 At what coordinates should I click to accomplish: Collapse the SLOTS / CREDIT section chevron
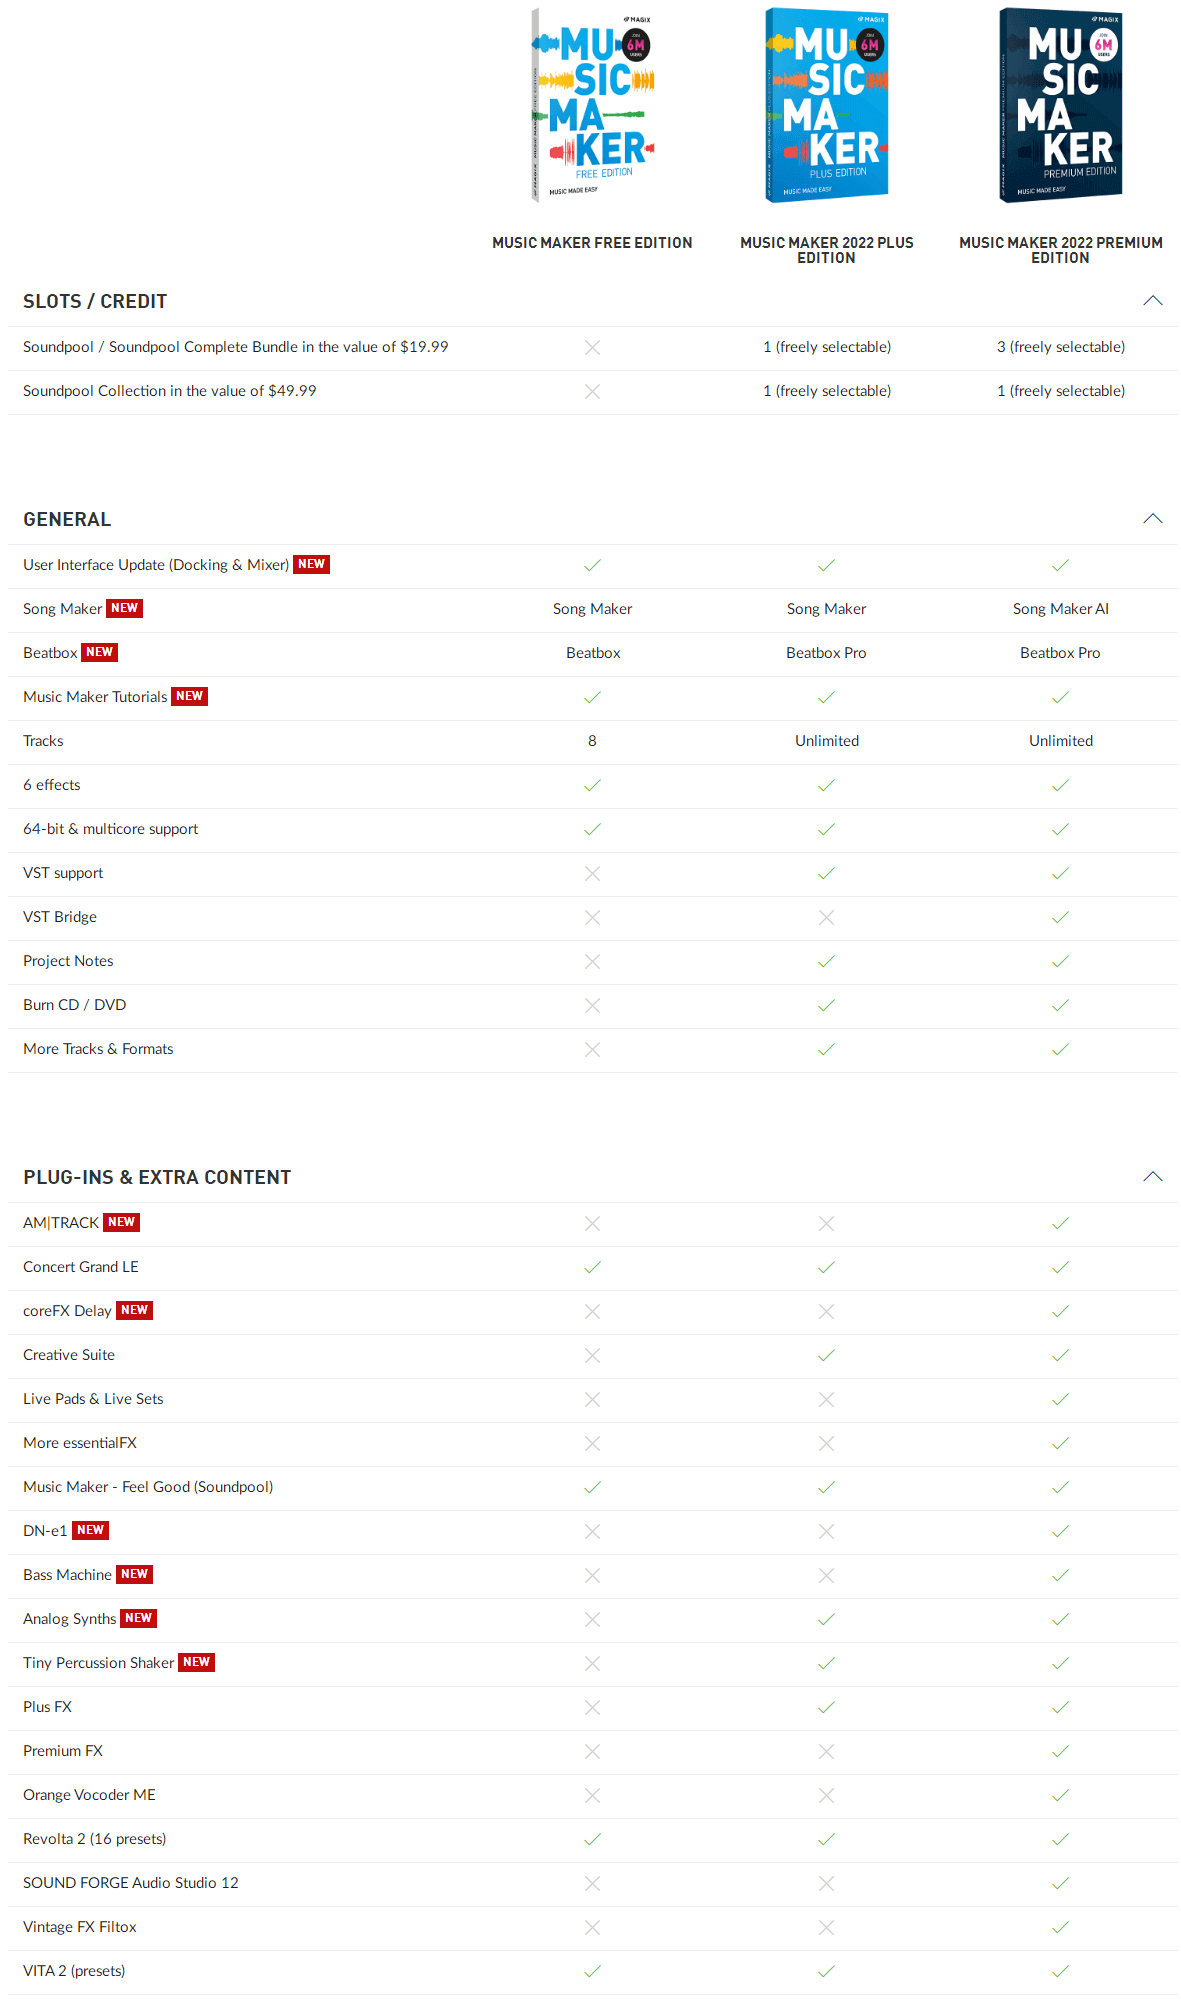tap(1152, 301)
